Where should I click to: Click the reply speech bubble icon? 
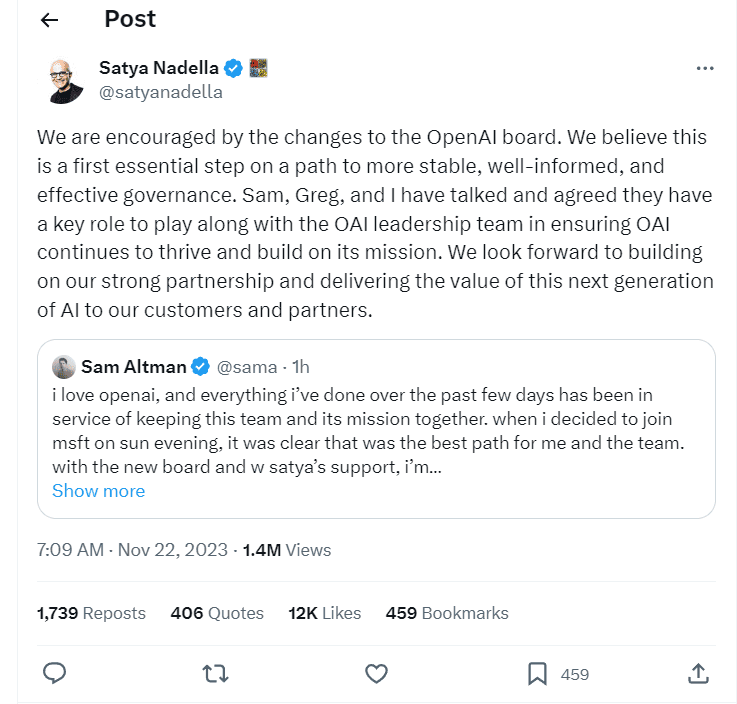pos(55,673)
